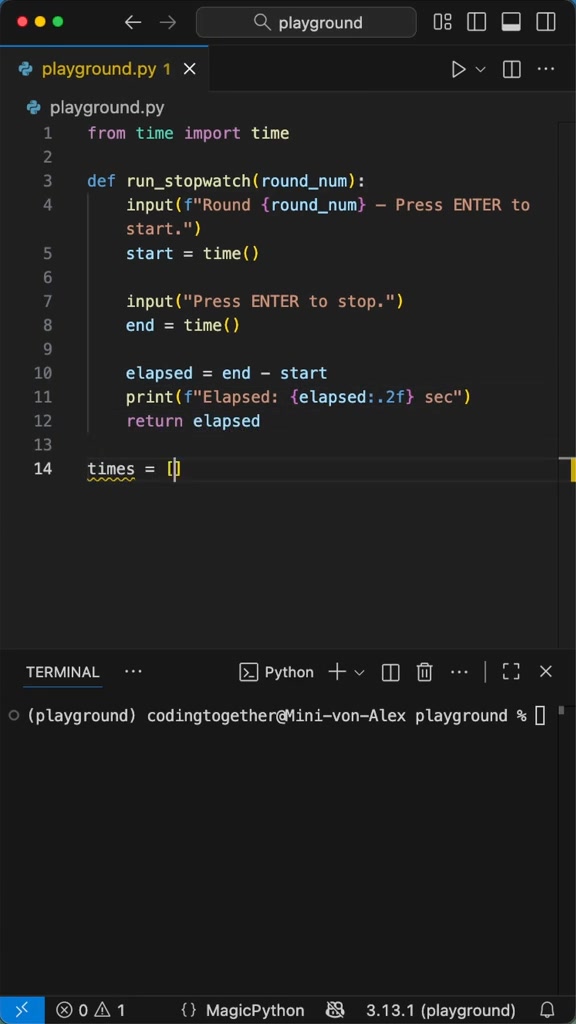
Task: Go forward with the right arrow
Action: [168, 22]
